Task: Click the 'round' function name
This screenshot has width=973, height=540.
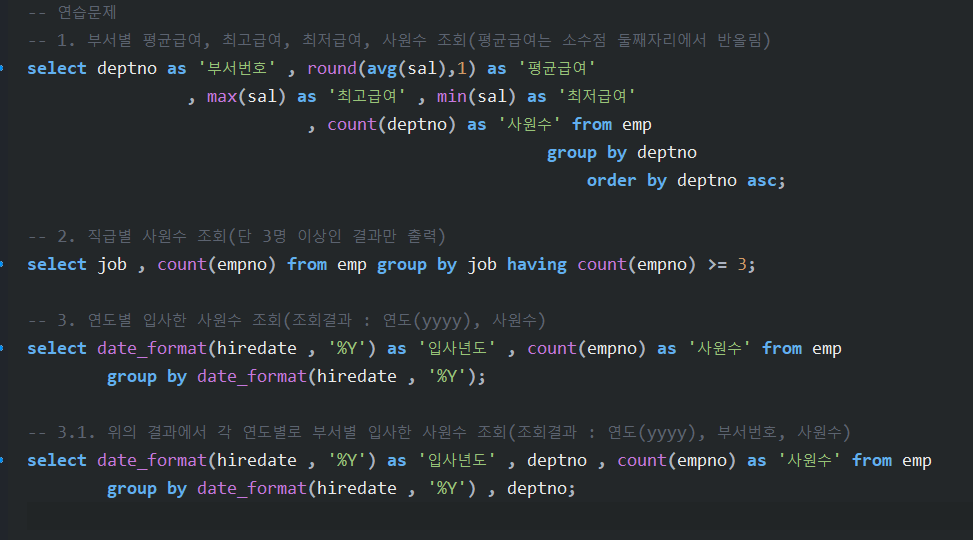Action: (x=332, y=68)
